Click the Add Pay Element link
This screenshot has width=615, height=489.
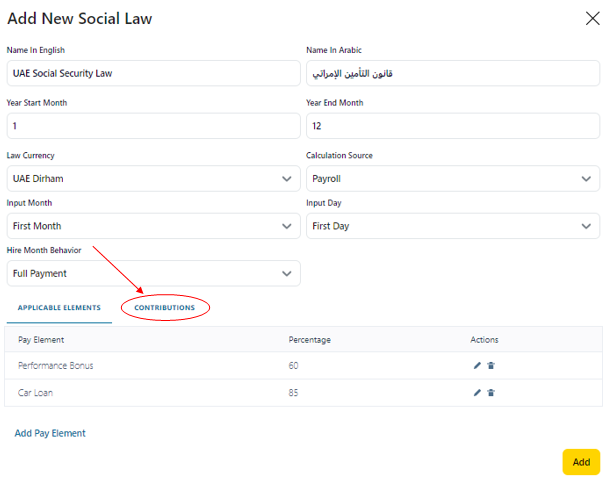(50, 433)
